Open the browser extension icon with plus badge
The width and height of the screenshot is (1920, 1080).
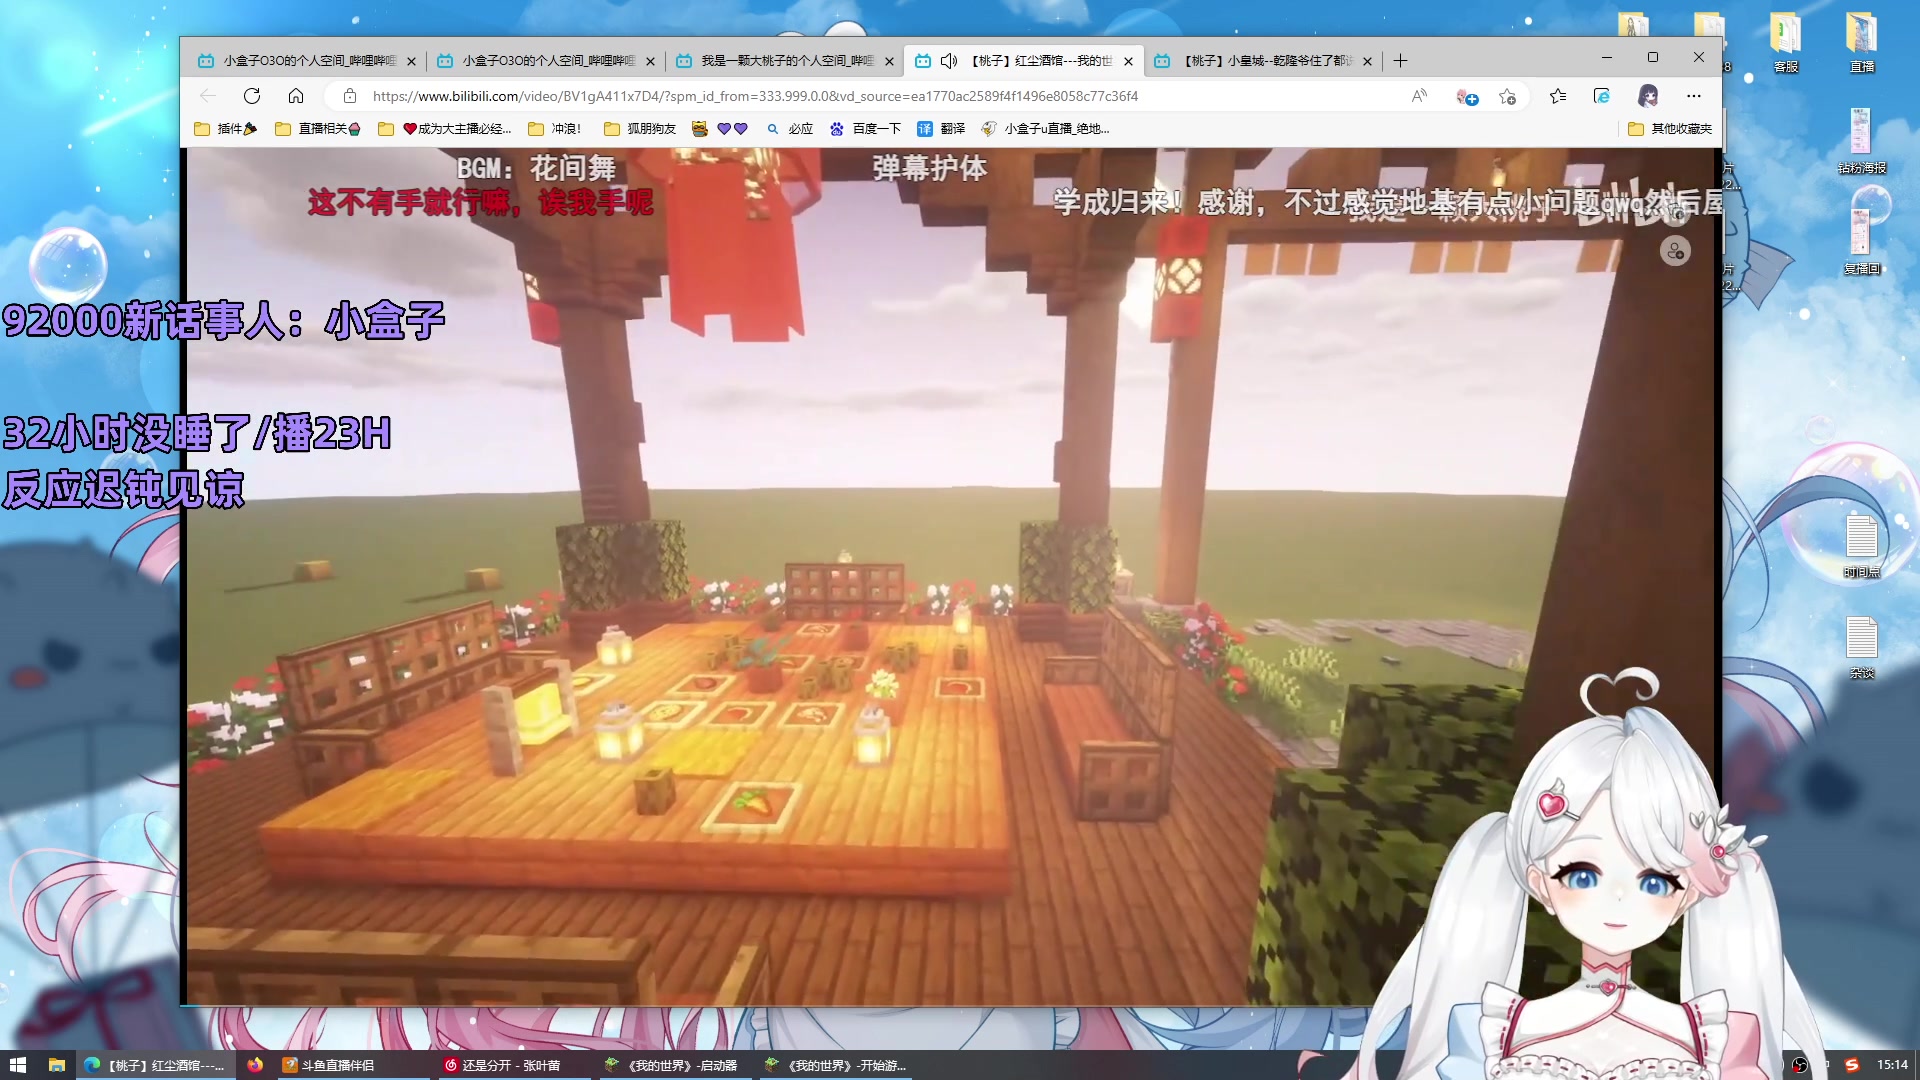coord(1467,96)
